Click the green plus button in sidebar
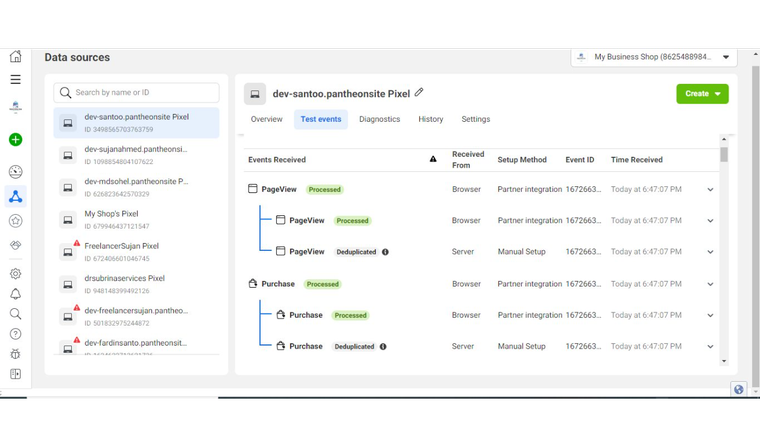This screenshot has height=427, width=760. click(x=15, y=140)
